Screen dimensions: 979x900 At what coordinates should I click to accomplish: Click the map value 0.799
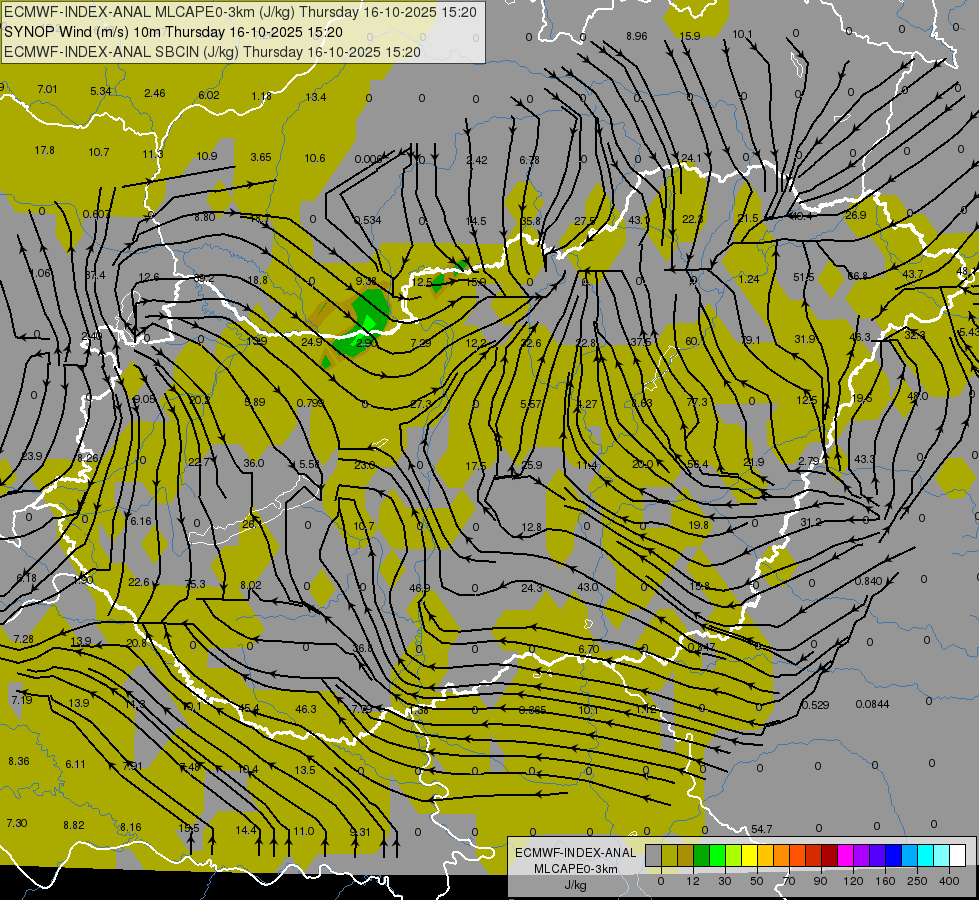coord(310,403)
